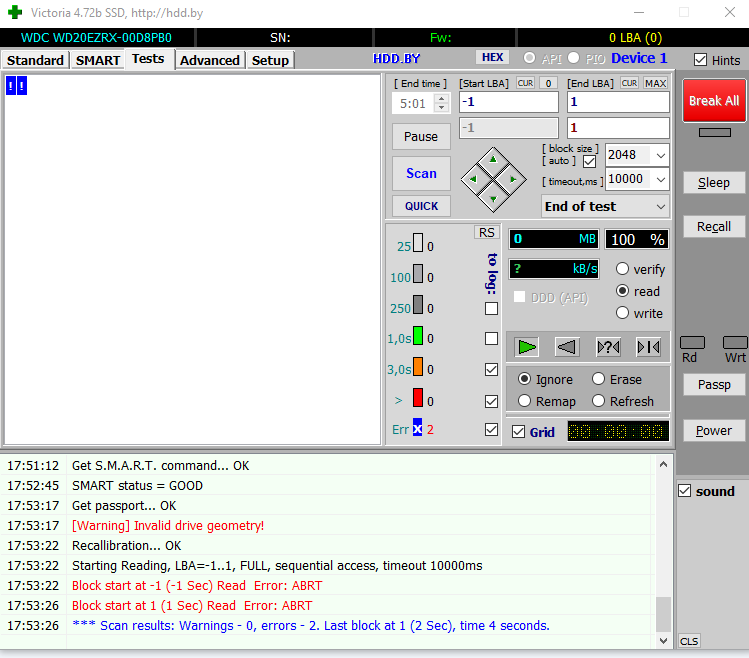Click the reverse play arrow icon
Screen dimensions: 749x658
(567, 347)
